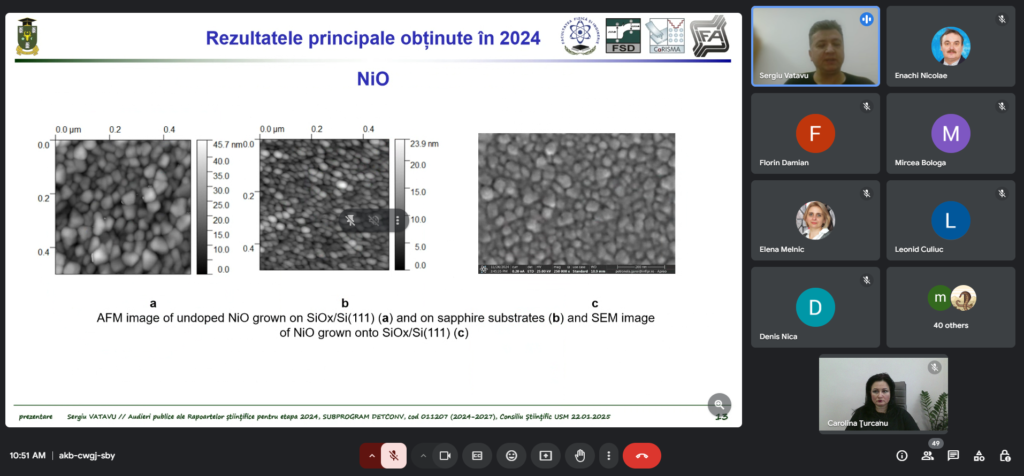Expand video settings arrow beside camera
The width and height of the screenshot is (1024, 476).
[x=423, y=455]
